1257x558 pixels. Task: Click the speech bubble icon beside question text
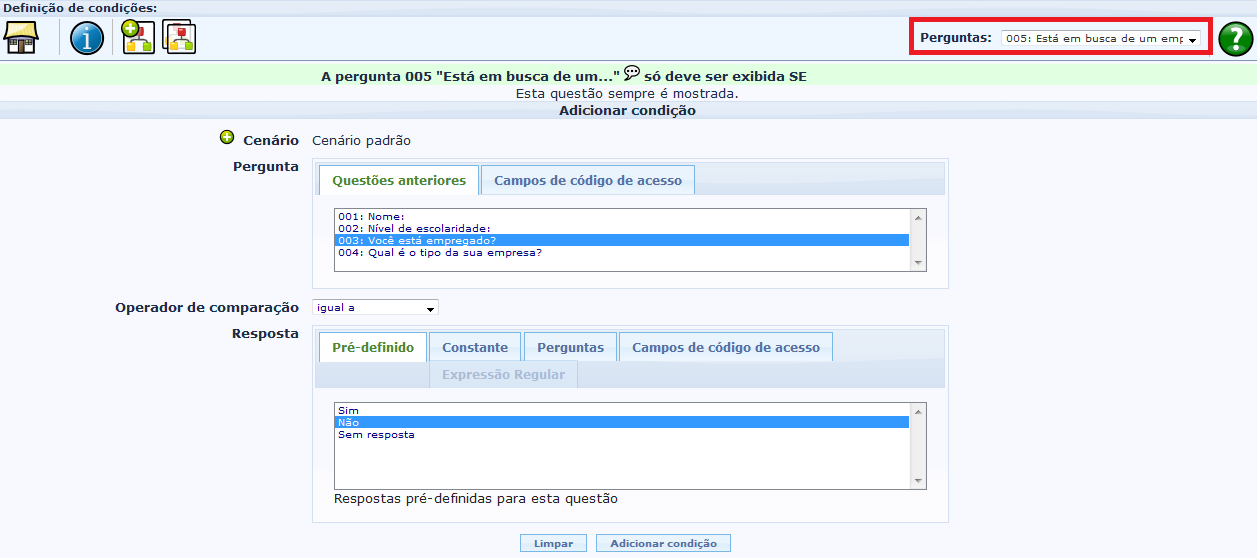click(x=632, y=74)
